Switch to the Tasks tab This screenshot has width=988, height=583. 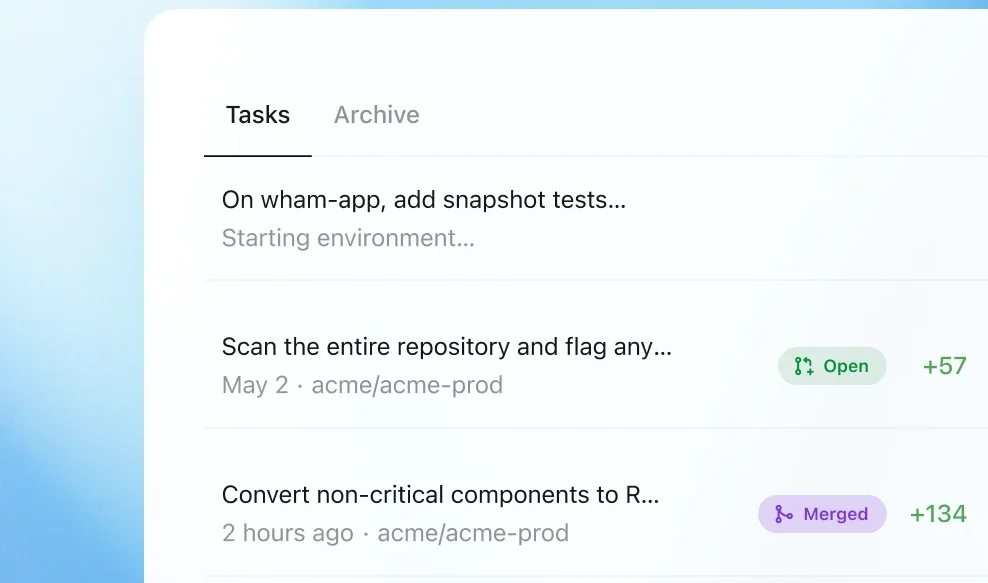point(258,115)
